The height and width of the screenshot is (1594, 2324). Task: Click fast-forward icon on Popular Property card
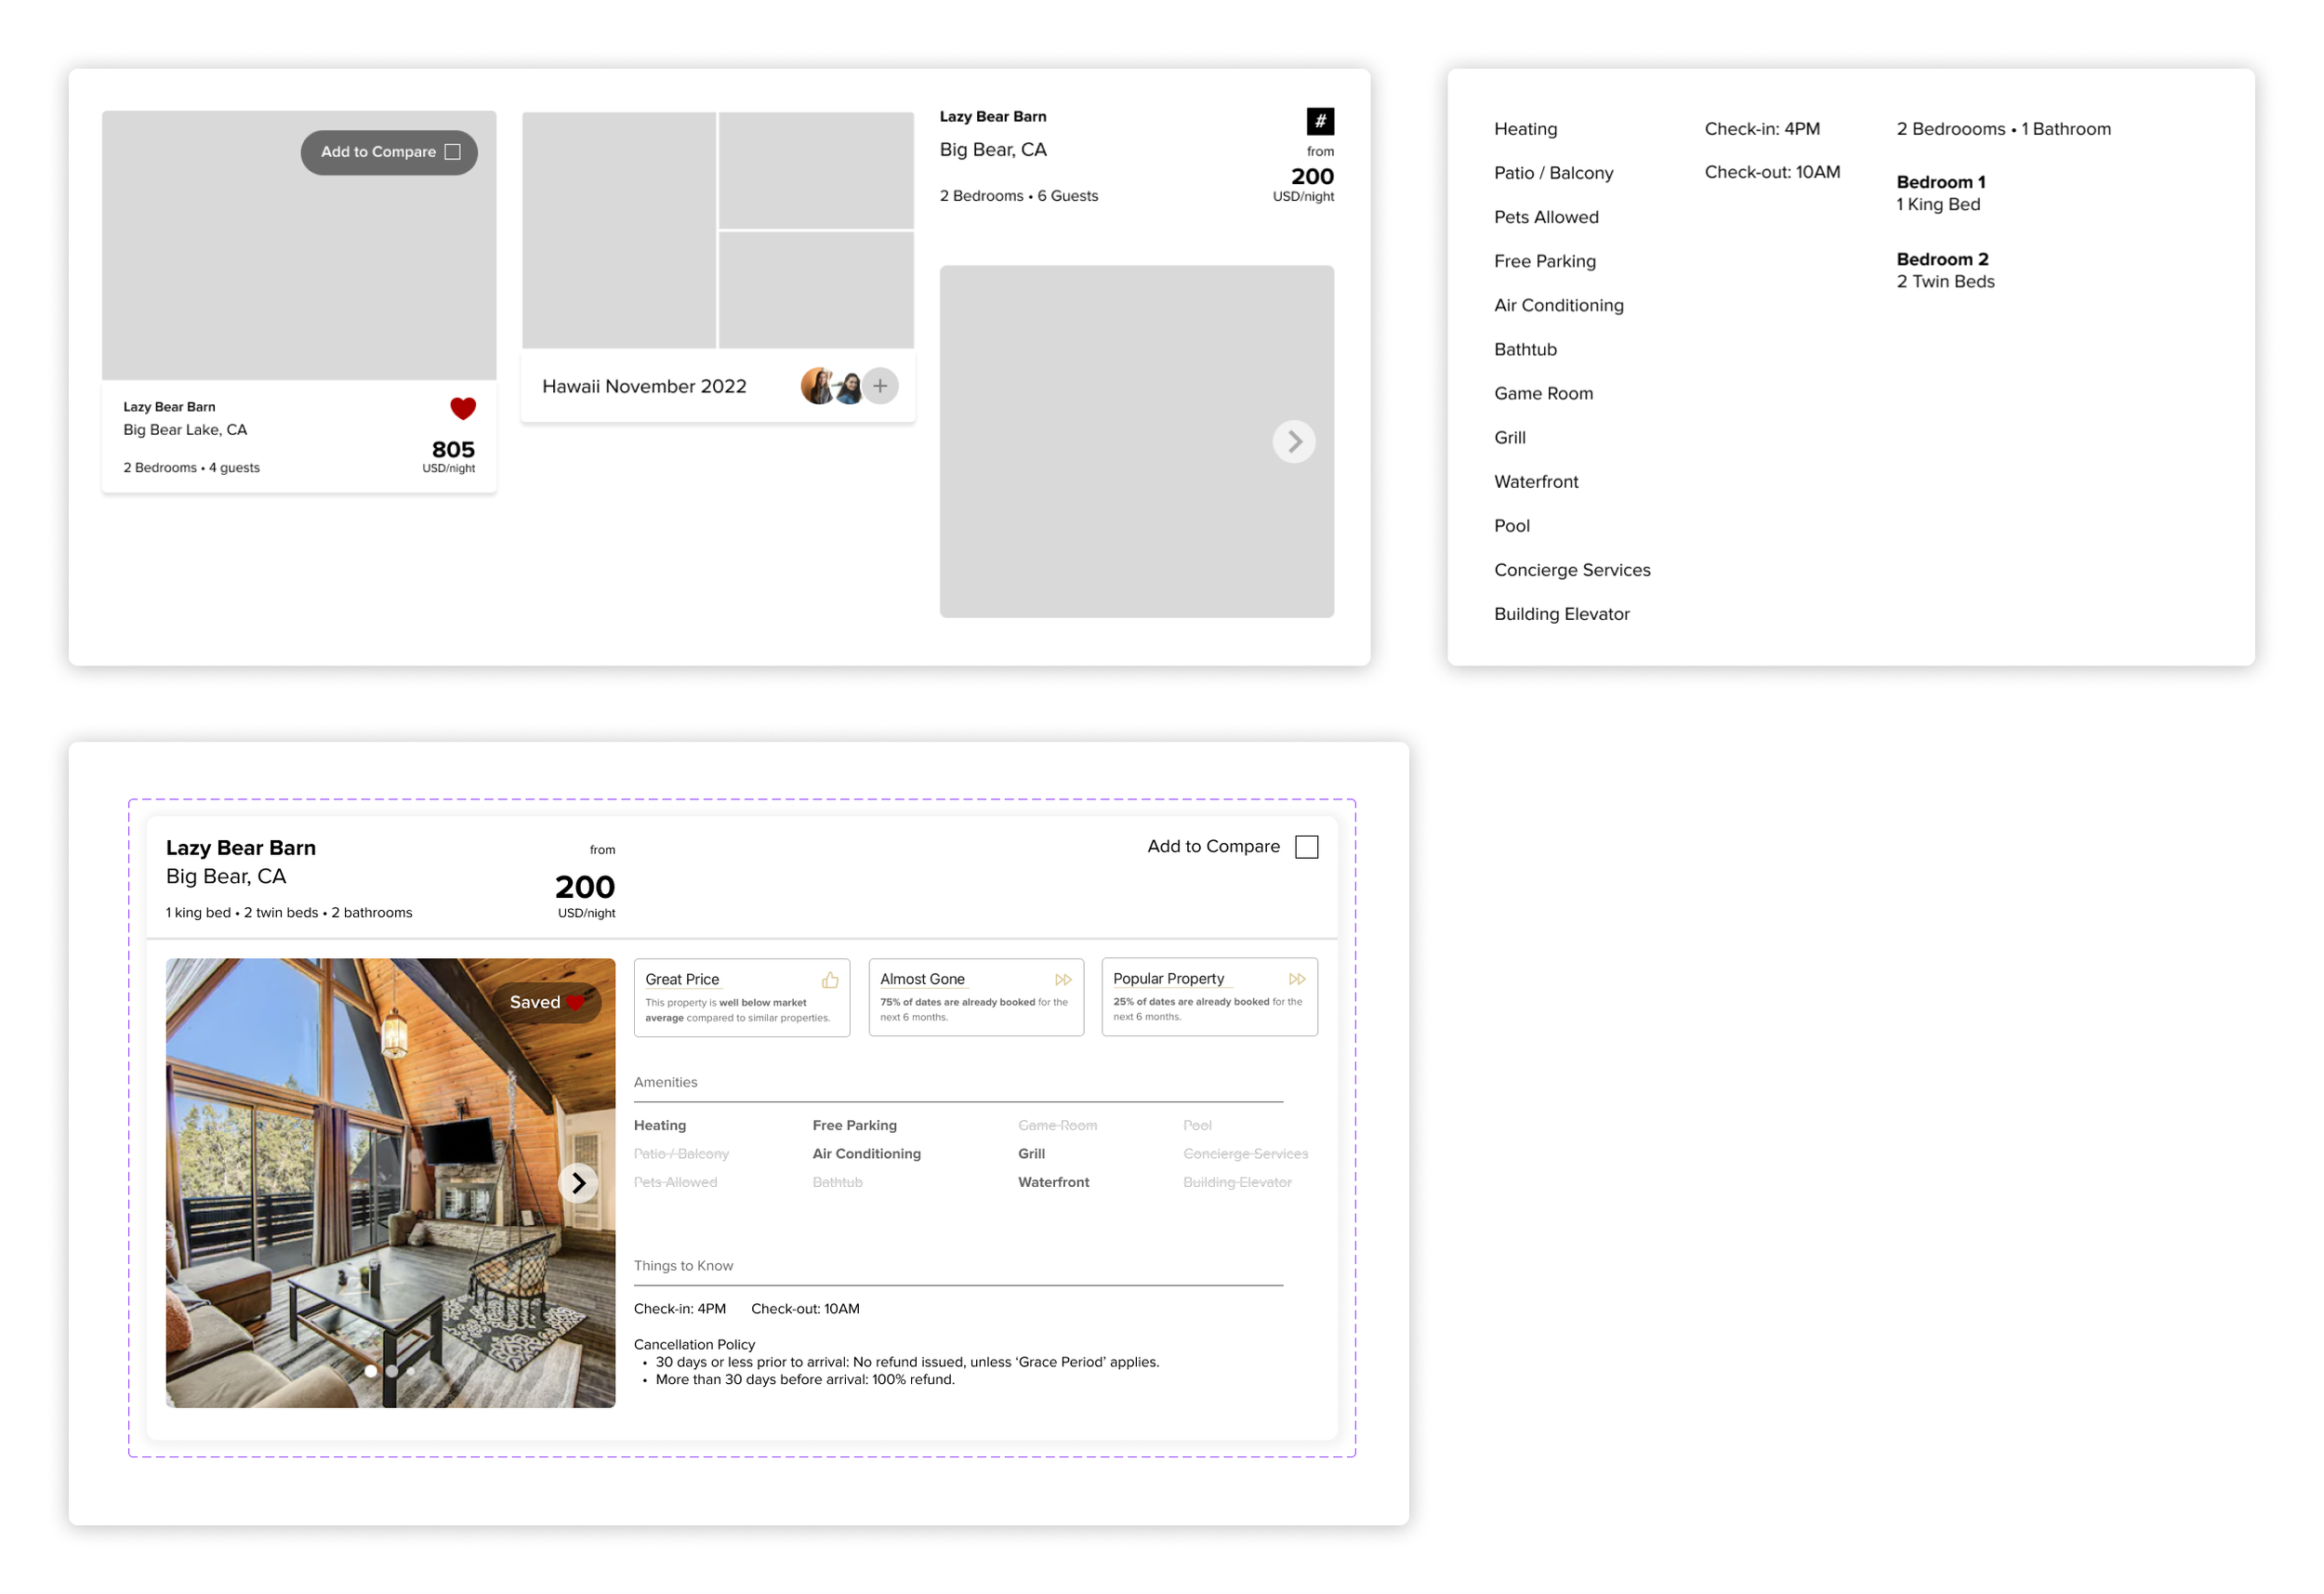(1297, 979)
